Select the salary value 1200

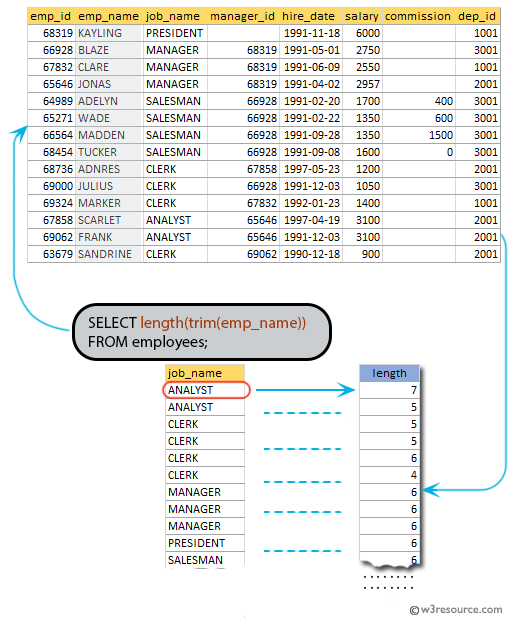tap(362, 169)
